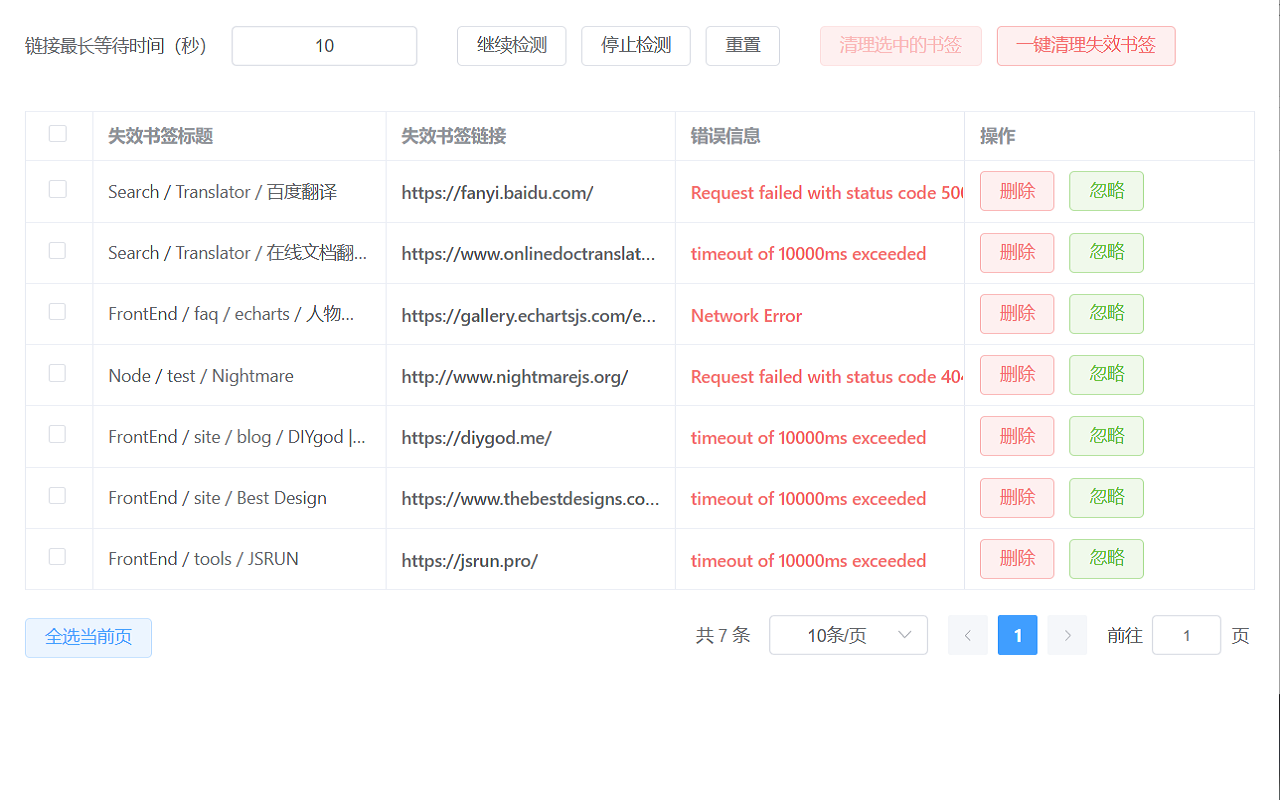Select all rows via the header checkbox

(58, 134)
